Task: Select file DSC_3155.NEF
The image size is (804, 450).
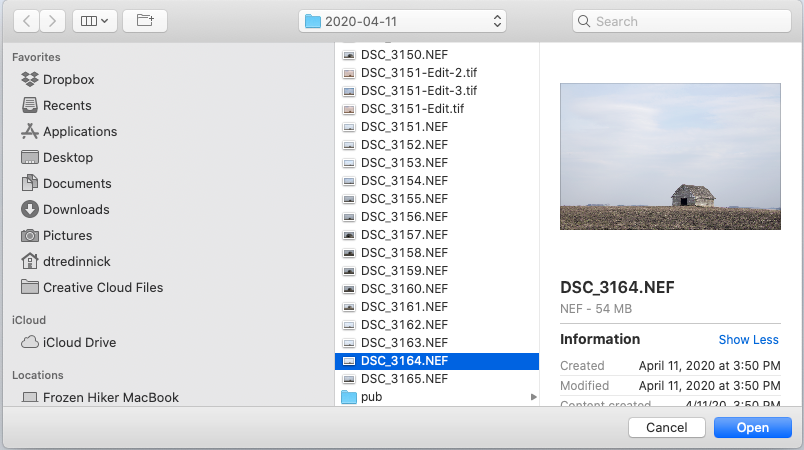Action: click(x=437, y=199)
